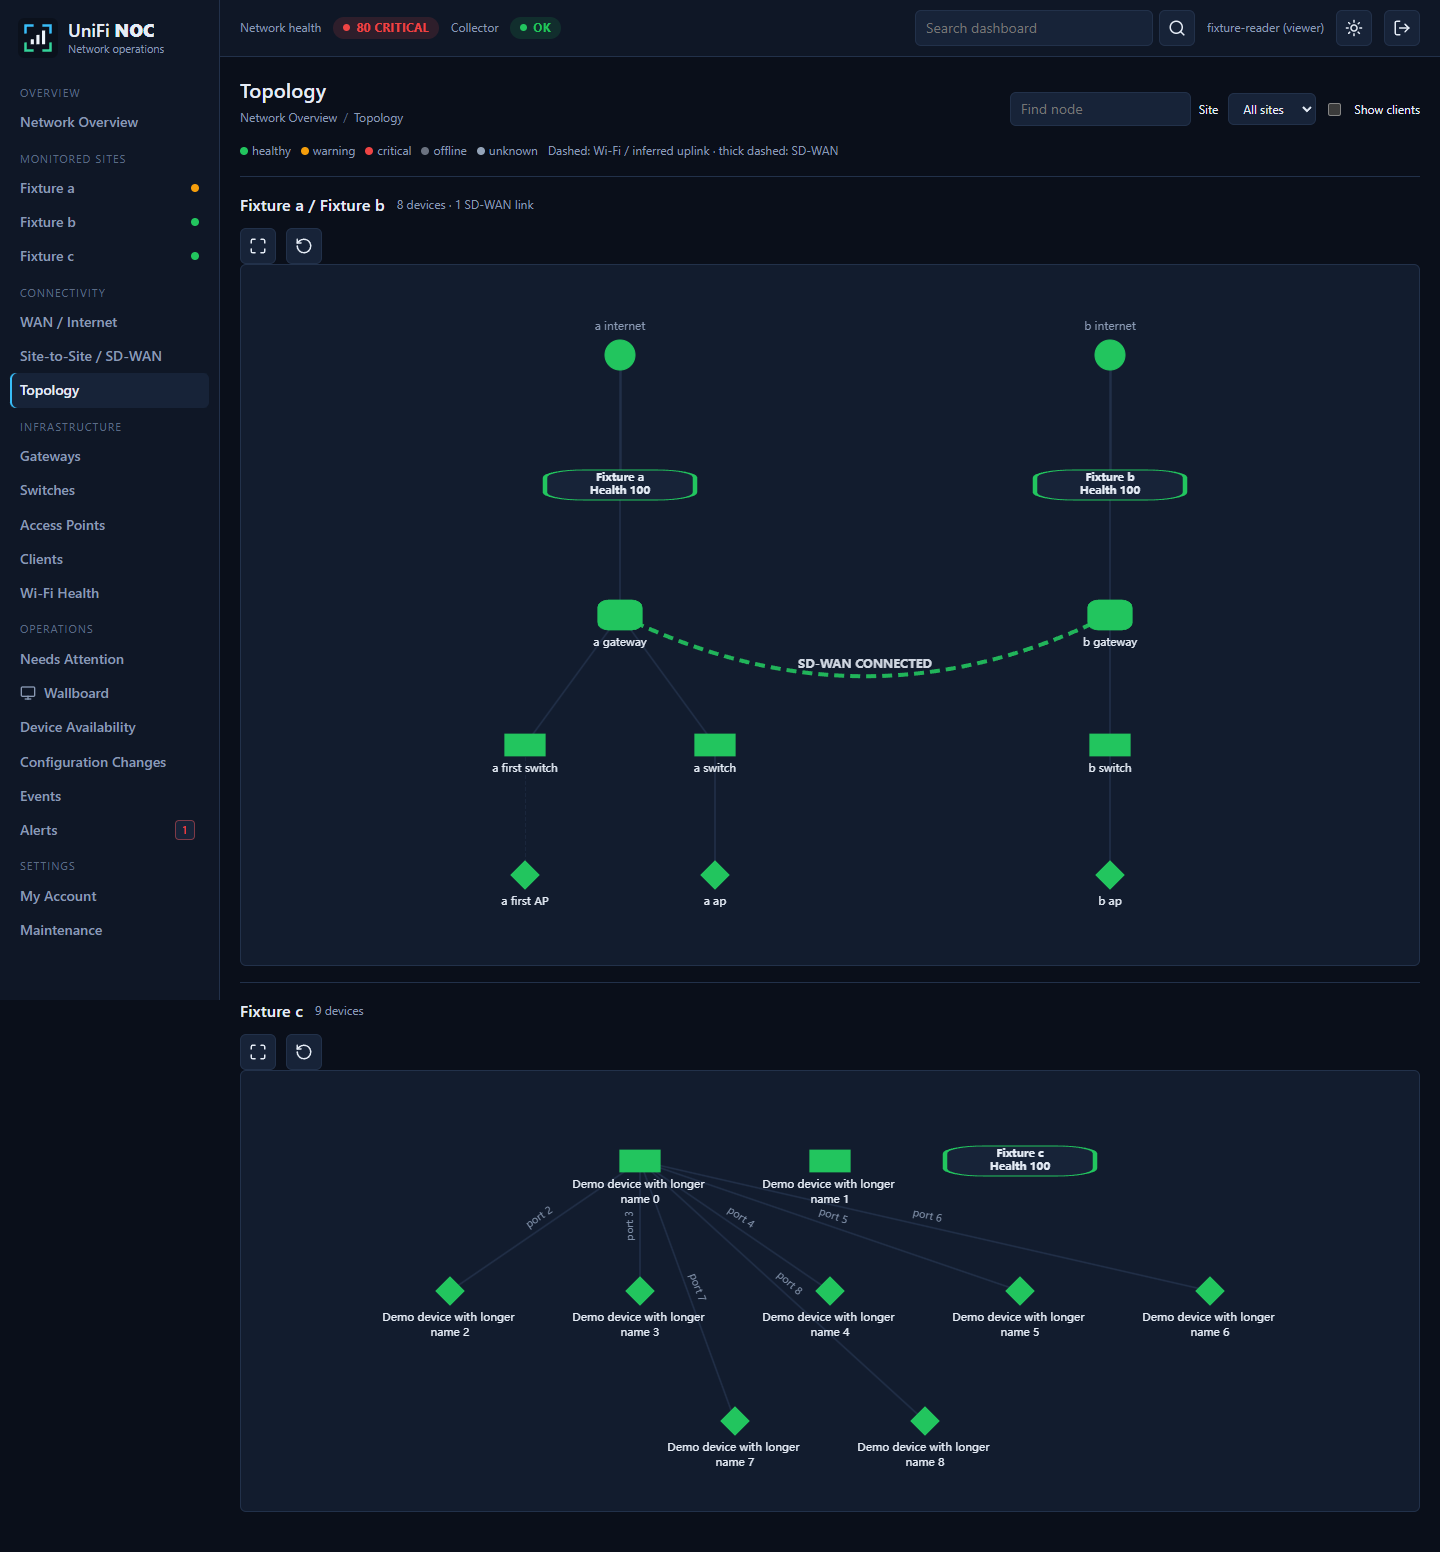Select the a ap diamond node
The image size is (1440, 1552).
tap(715, 875)
